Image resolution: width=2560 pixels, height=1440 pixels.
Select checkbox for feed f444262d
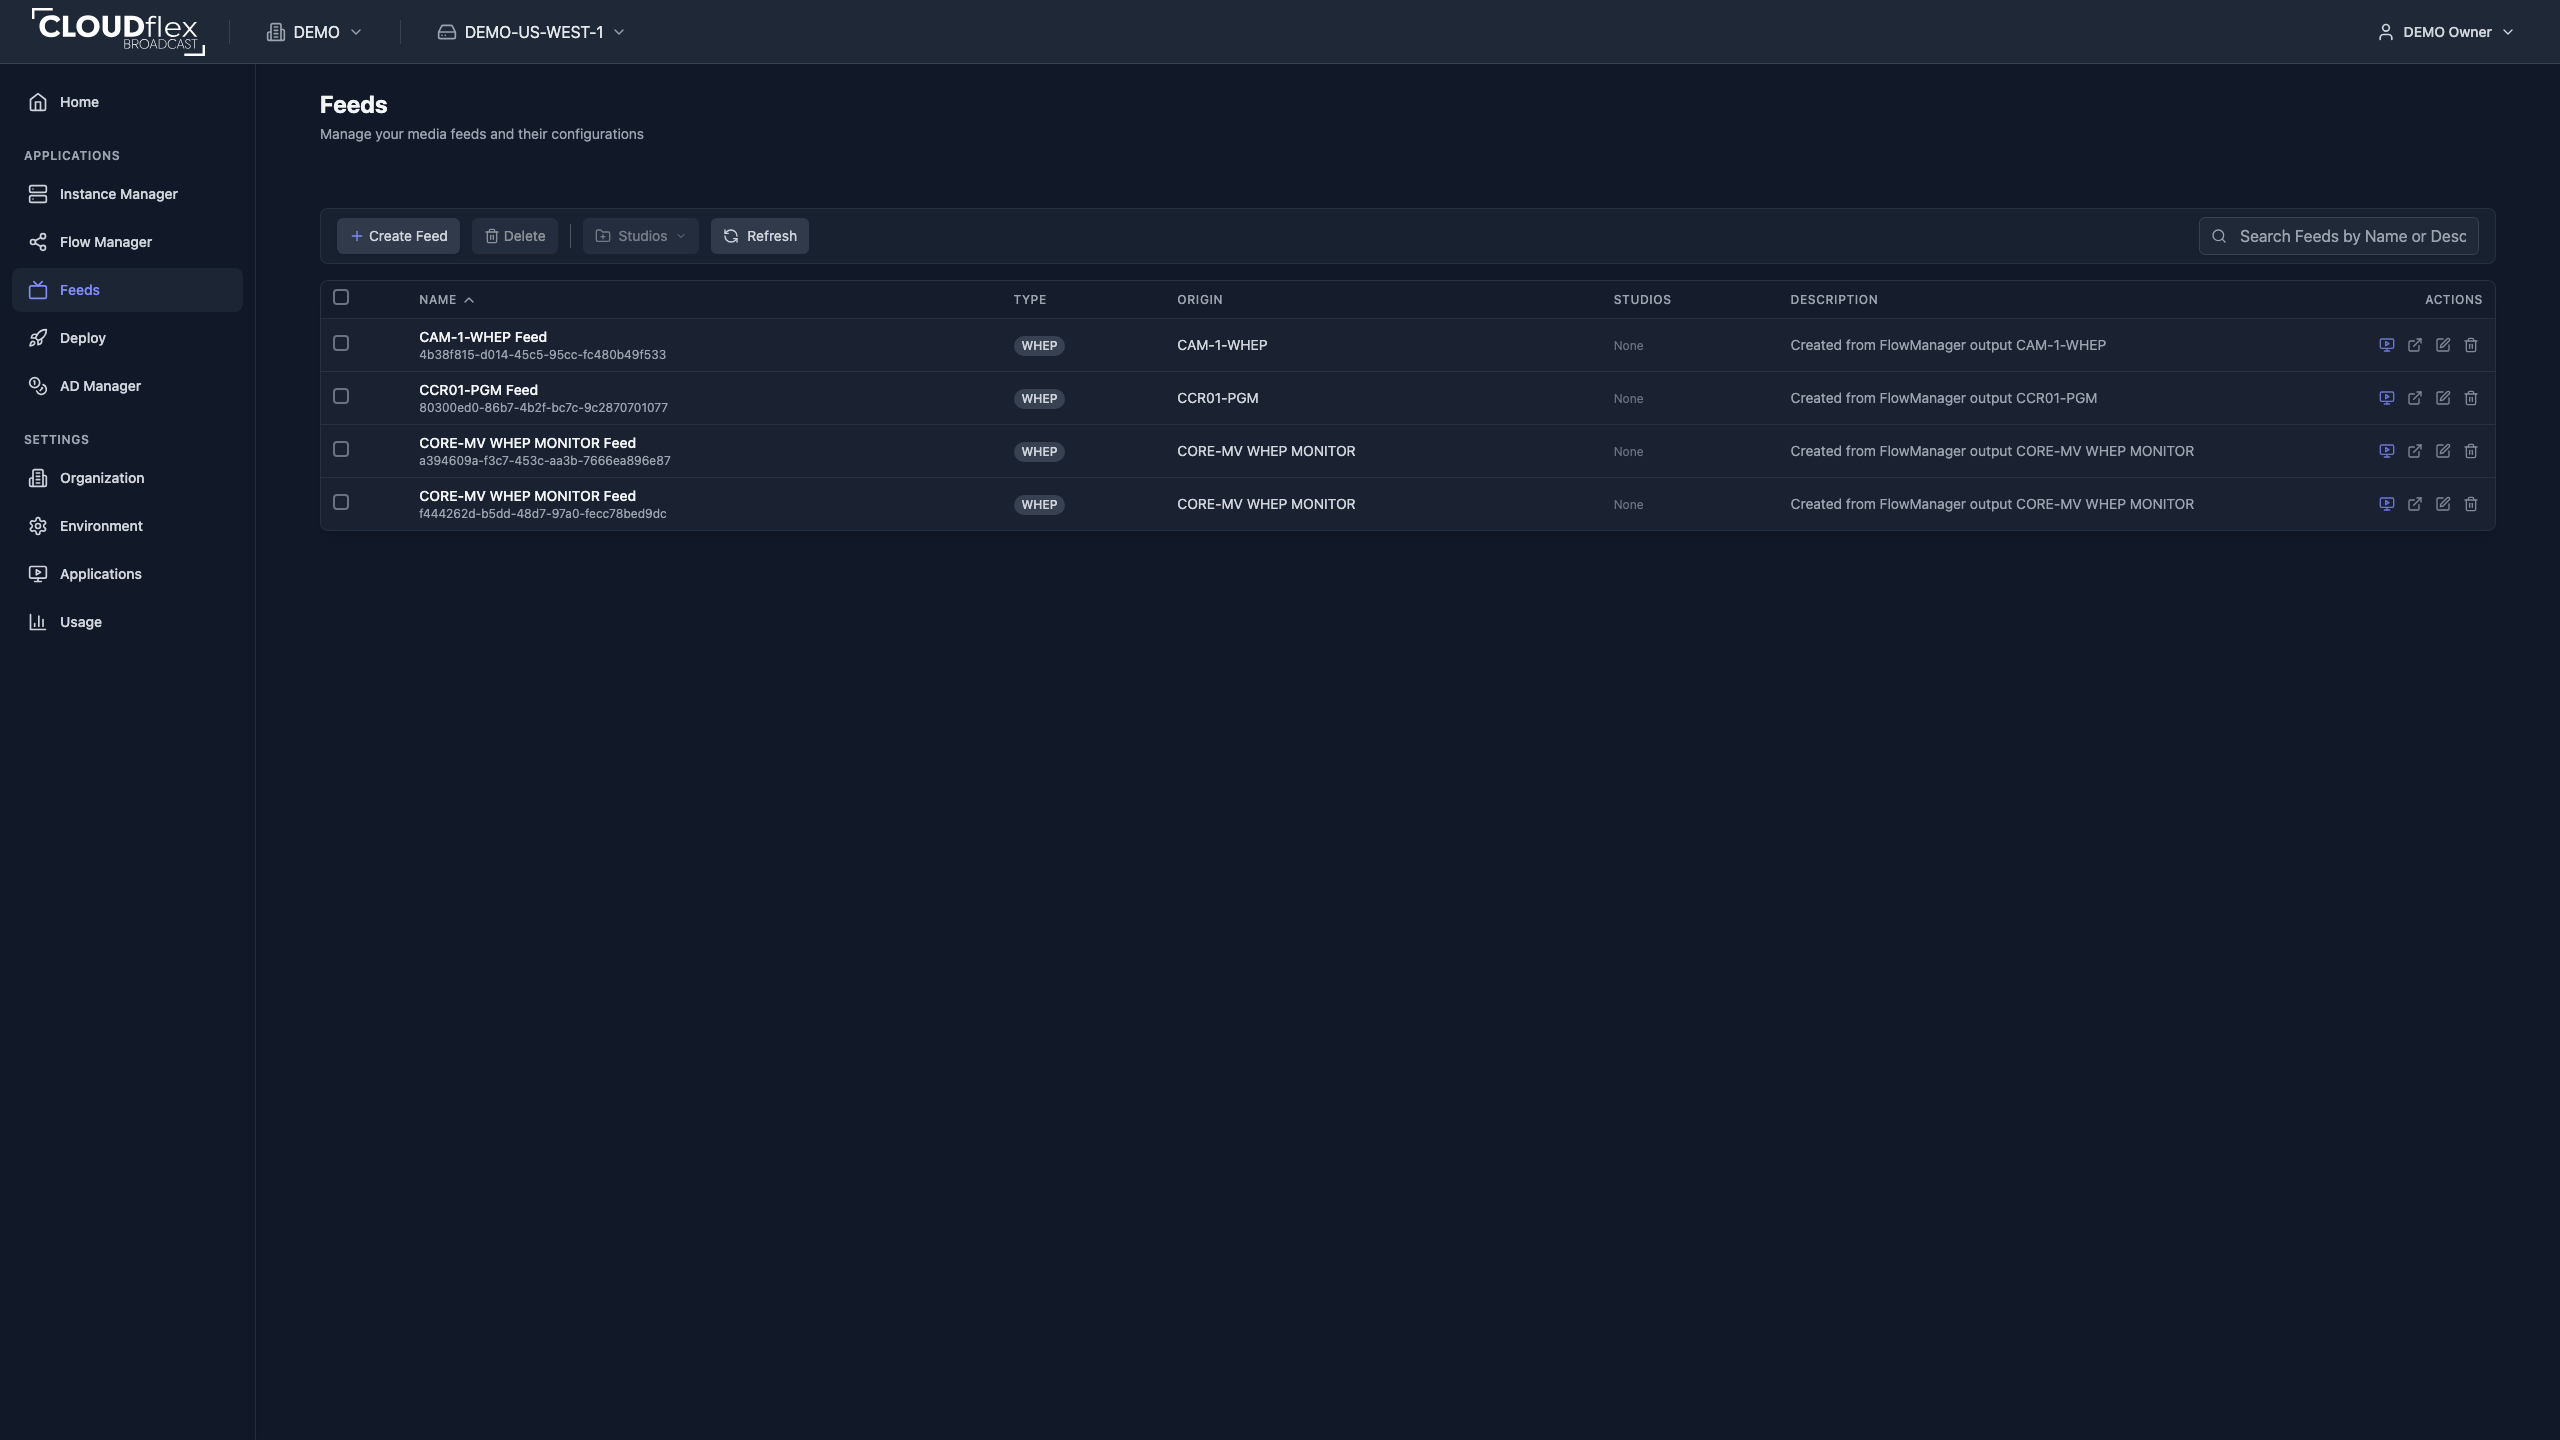pyautogui.click(x=341, y=502)
